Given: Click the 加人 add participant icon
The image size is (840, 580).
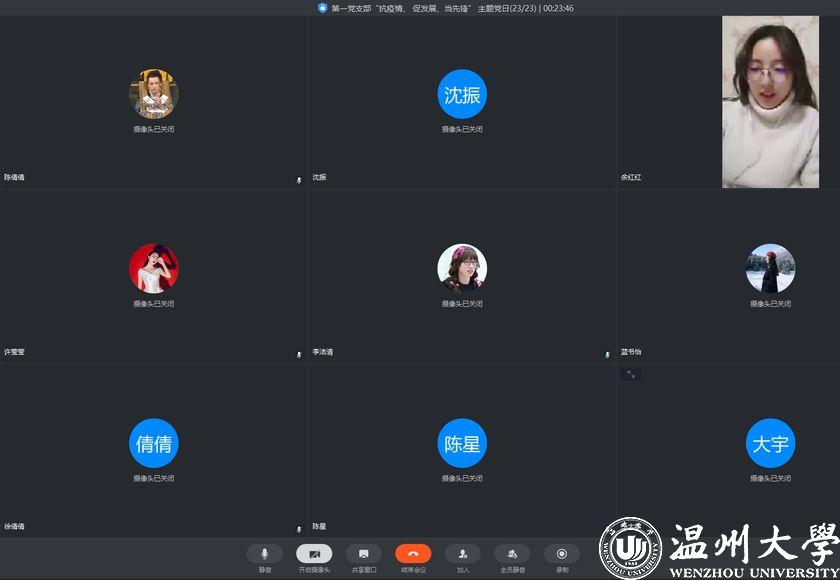Looking at the screenshot, I should coord(462,554).
